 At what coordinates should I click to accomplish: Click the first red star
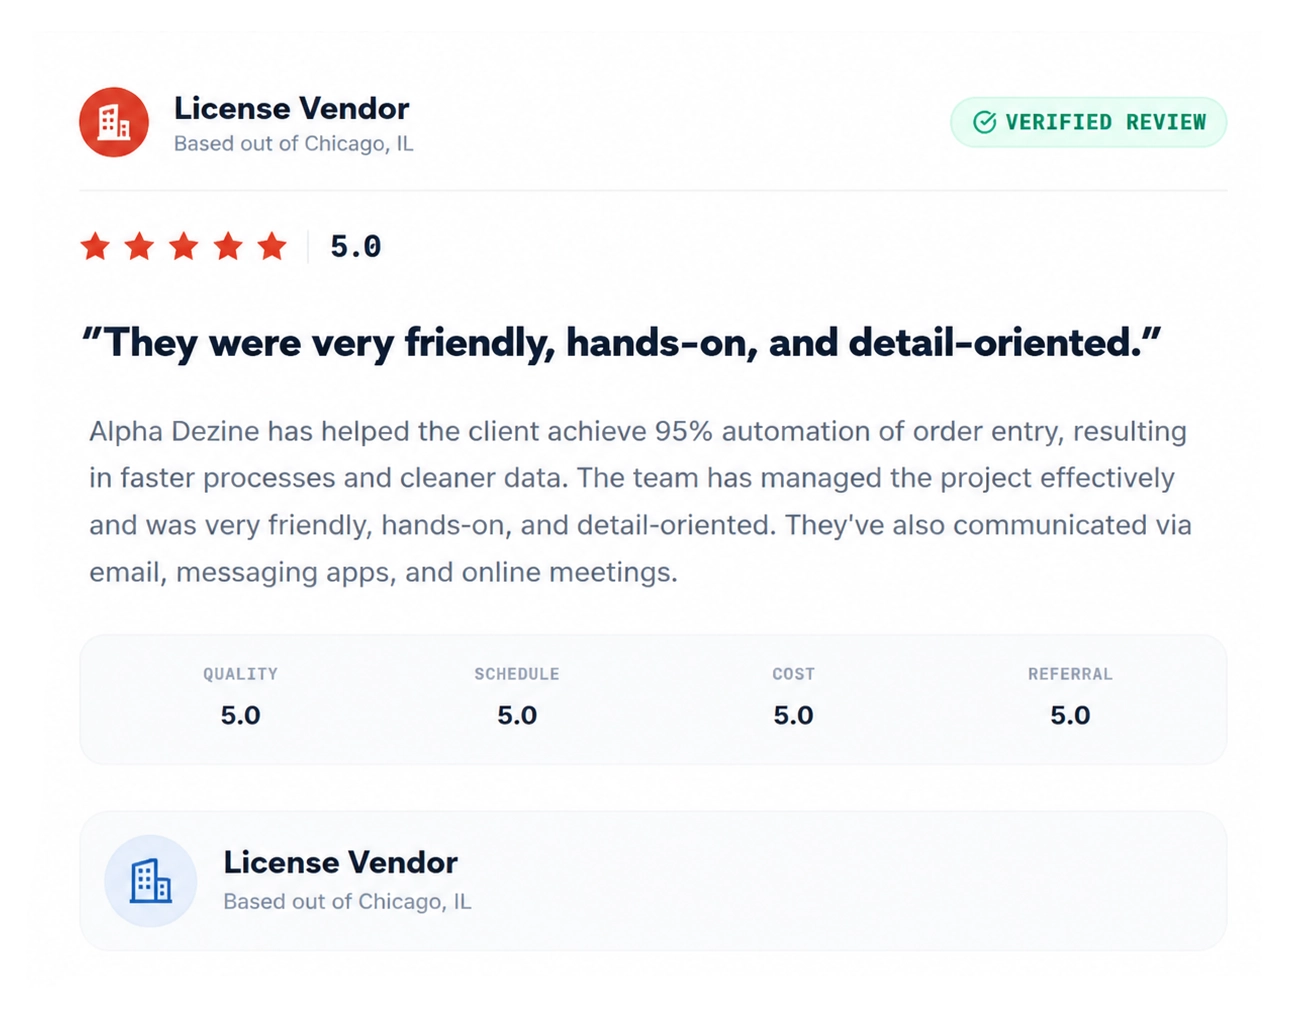tap(96, 246)
